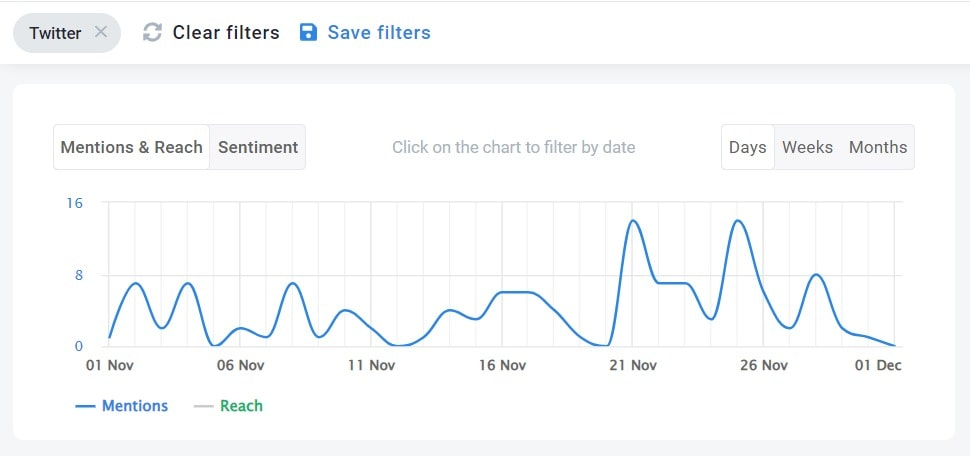Toggle the Reach series in the legend
The image size is (970, 456).
241,406
